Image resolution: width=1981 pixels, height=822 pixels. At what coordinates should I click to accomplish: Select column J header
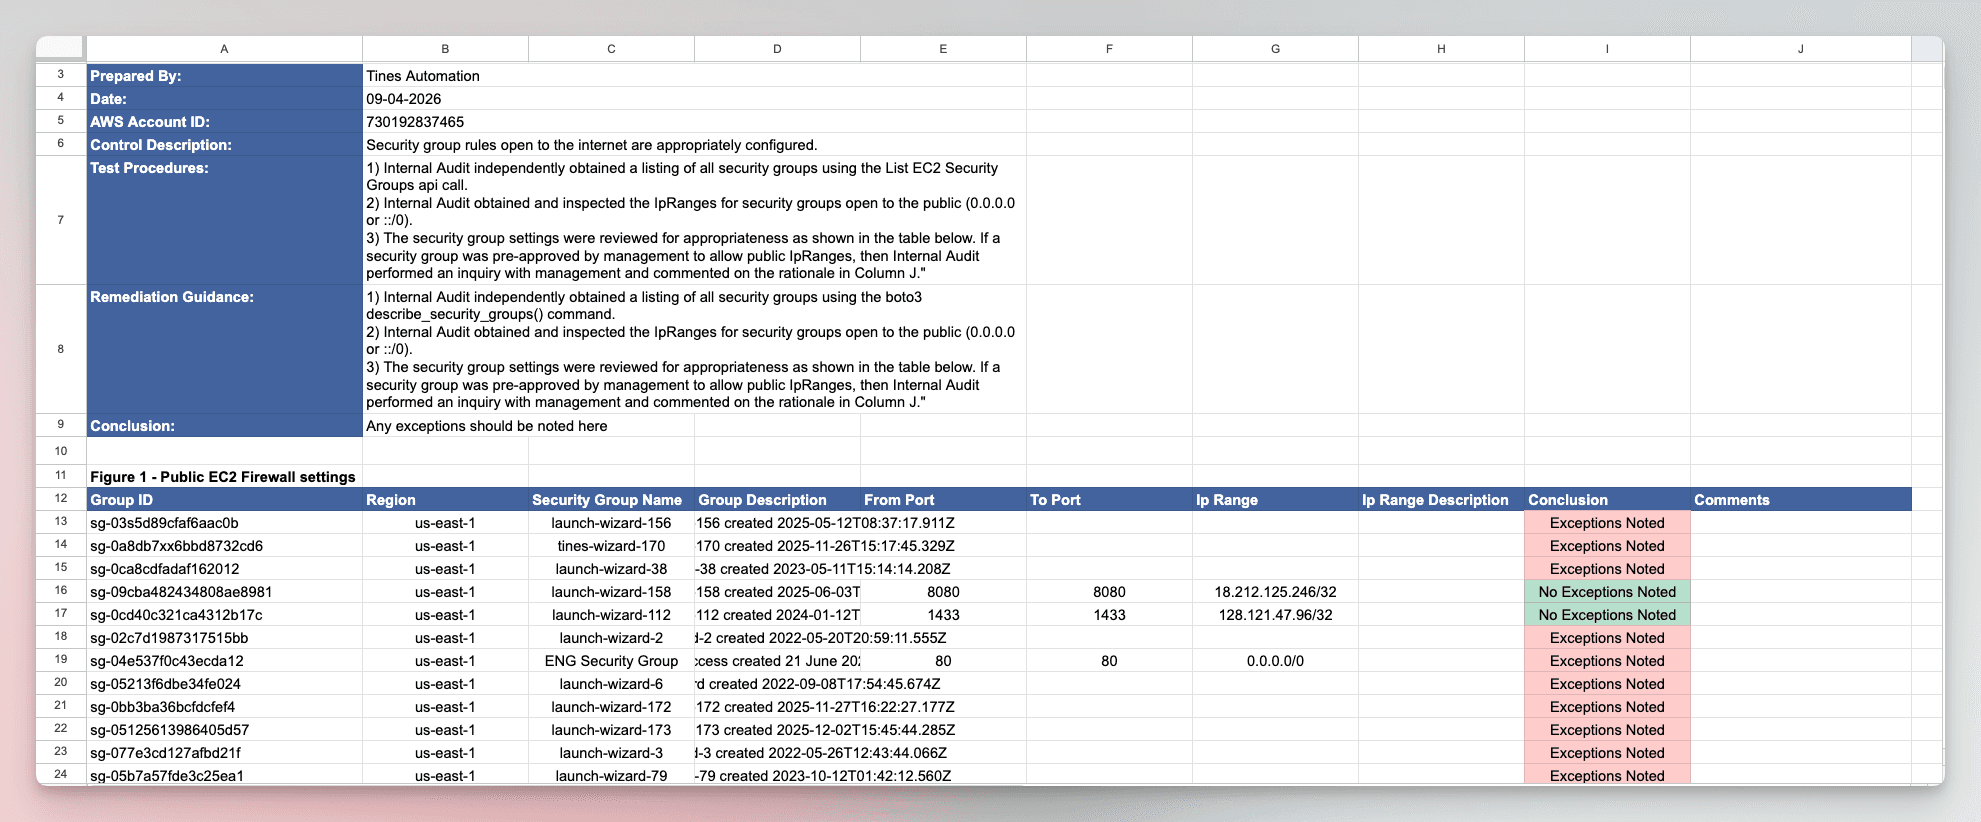1800,48
